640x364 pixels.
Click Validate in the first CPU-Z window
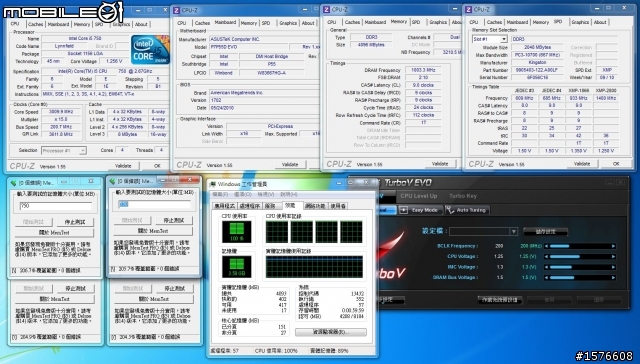(x=123, y=166)
